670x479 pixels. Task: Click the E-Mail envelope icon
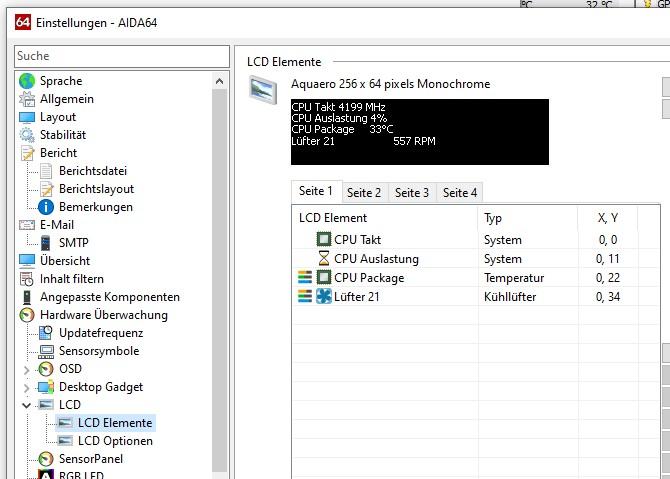pos(27,225)
